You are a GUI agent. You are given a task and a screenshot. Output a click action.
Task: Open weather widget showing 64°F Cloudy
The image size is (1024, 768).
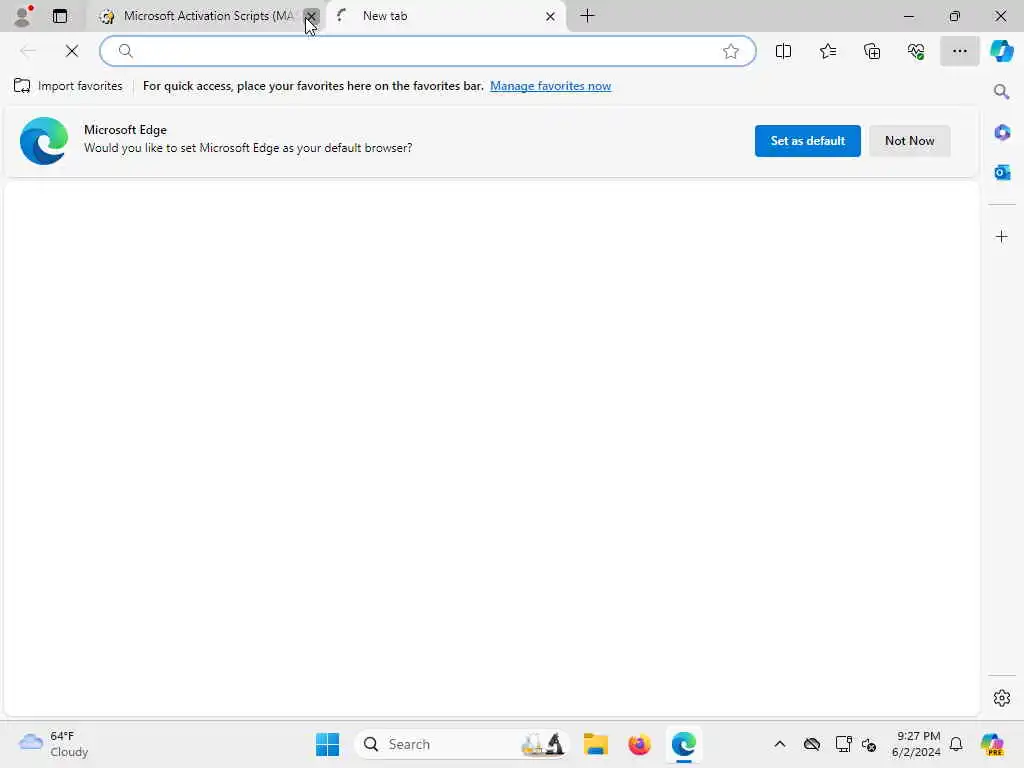click(54, 744)
